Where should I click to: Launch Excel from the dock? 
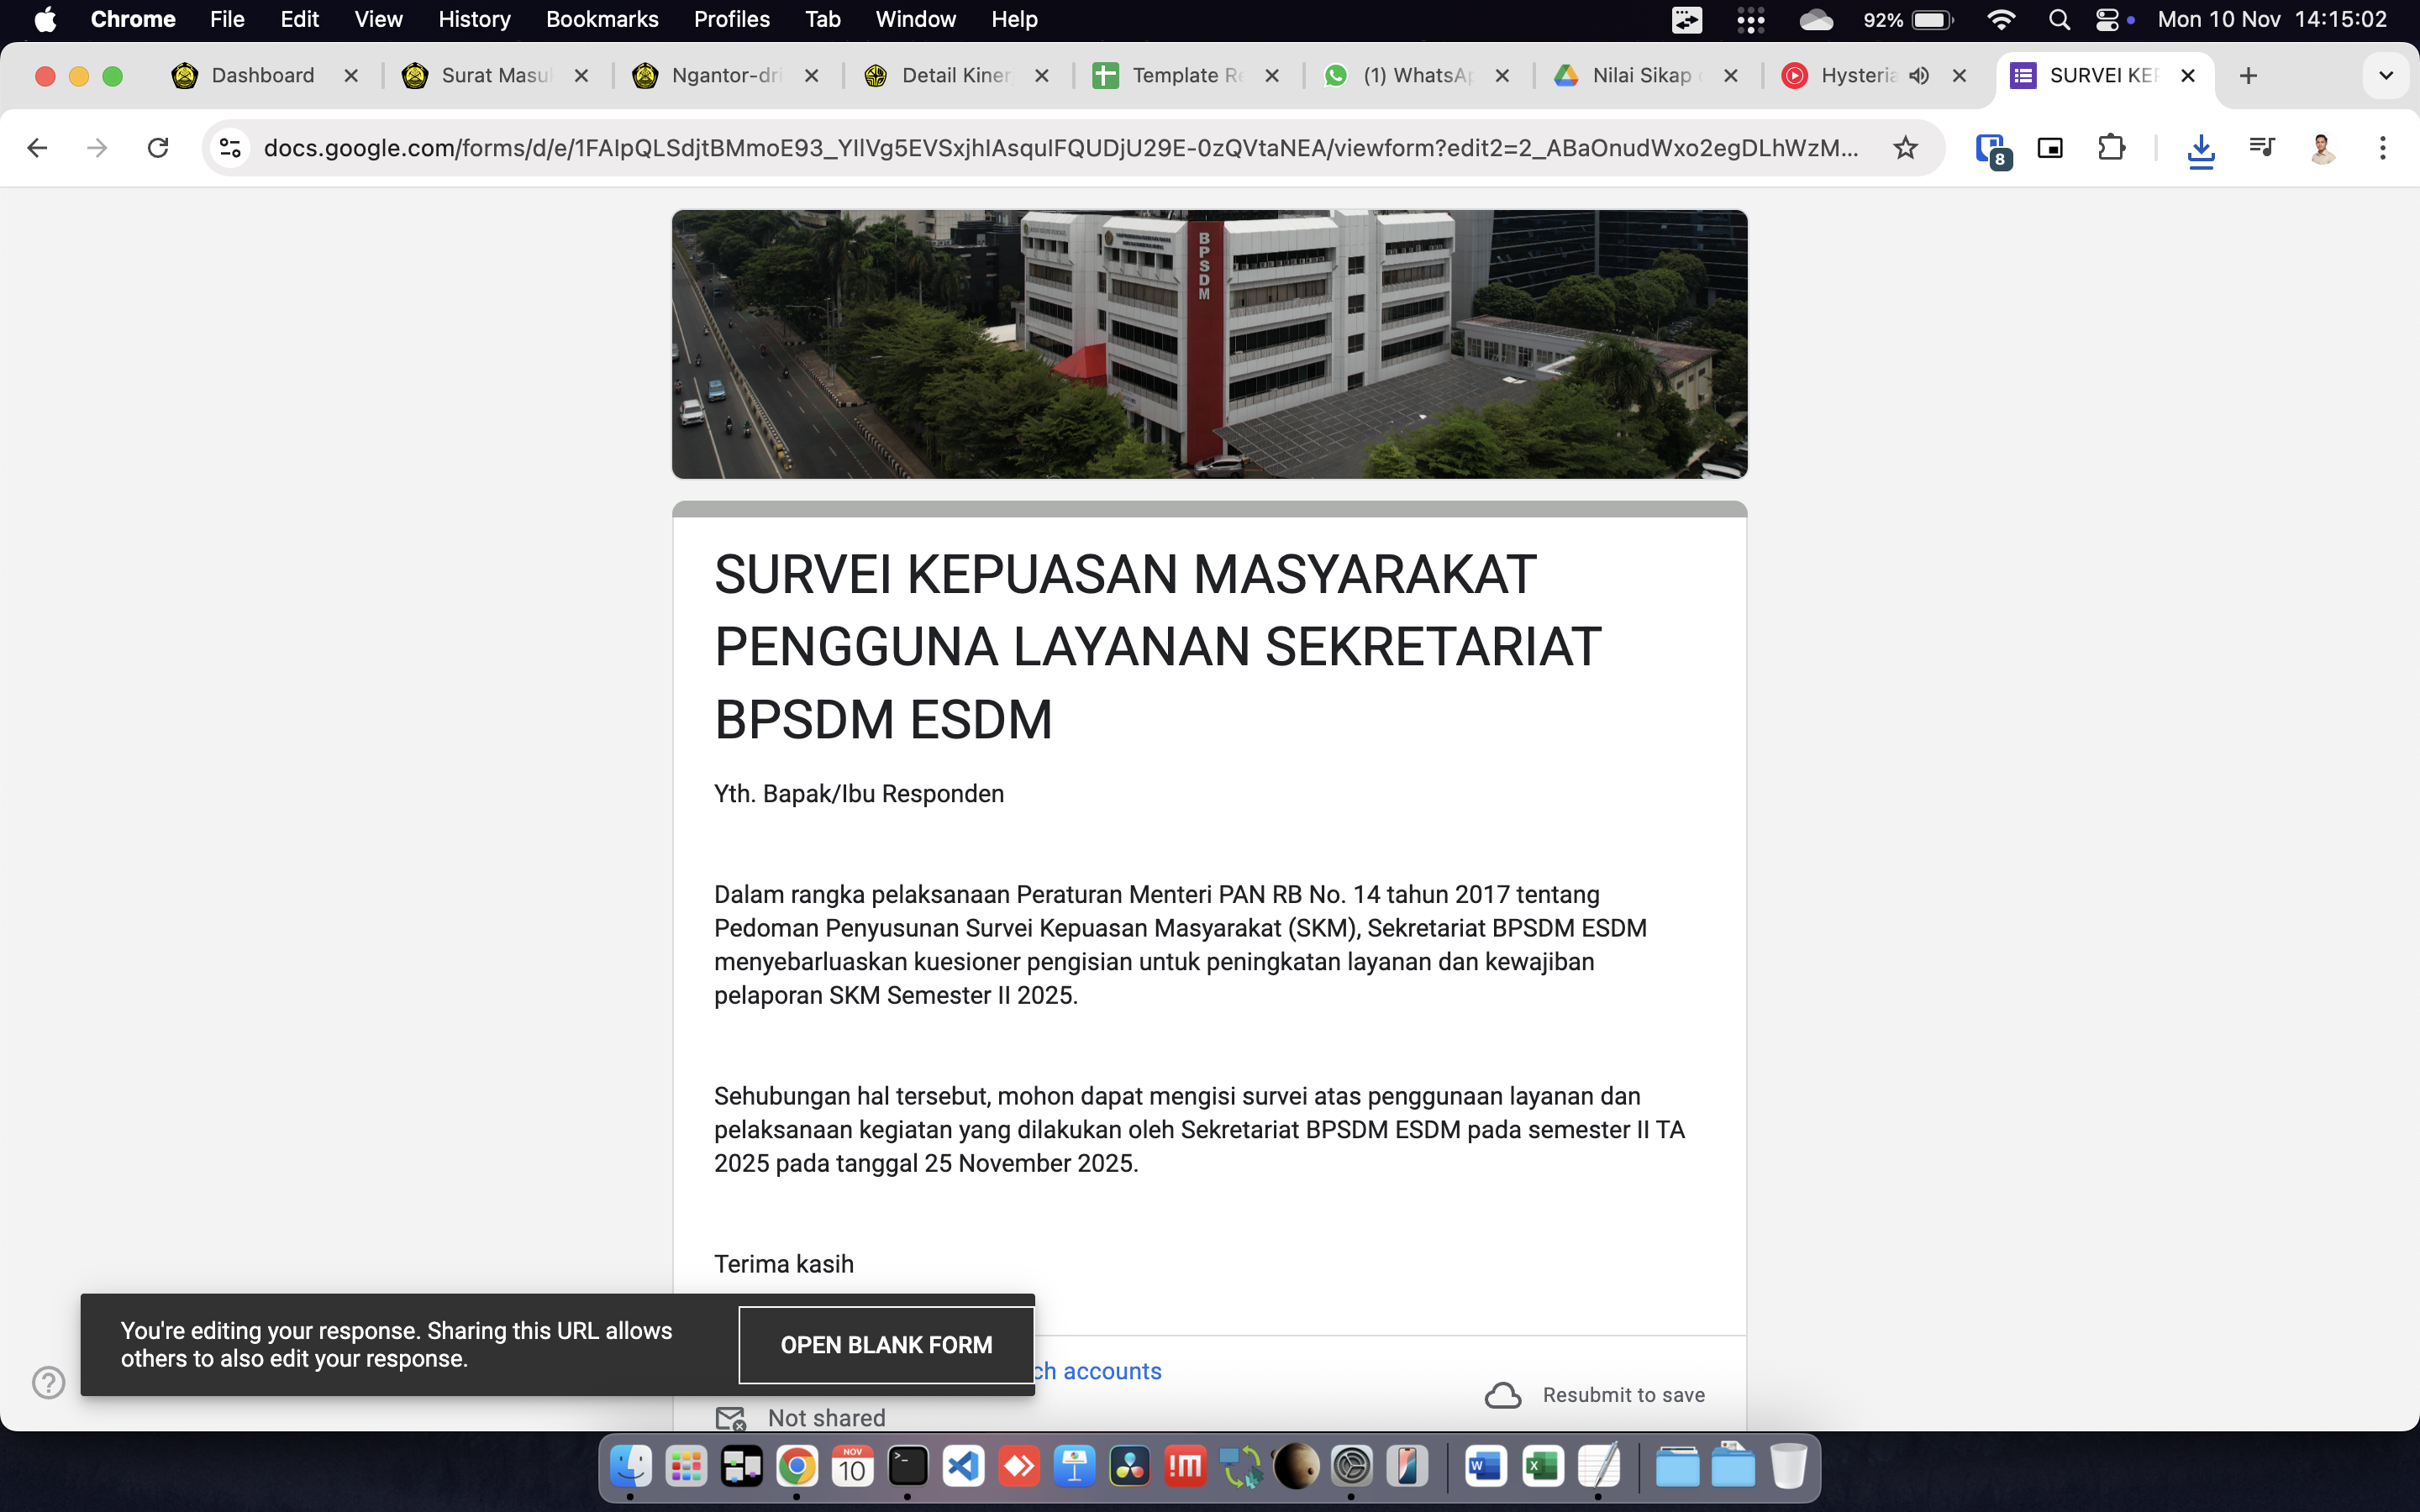coord(1541,1467)
